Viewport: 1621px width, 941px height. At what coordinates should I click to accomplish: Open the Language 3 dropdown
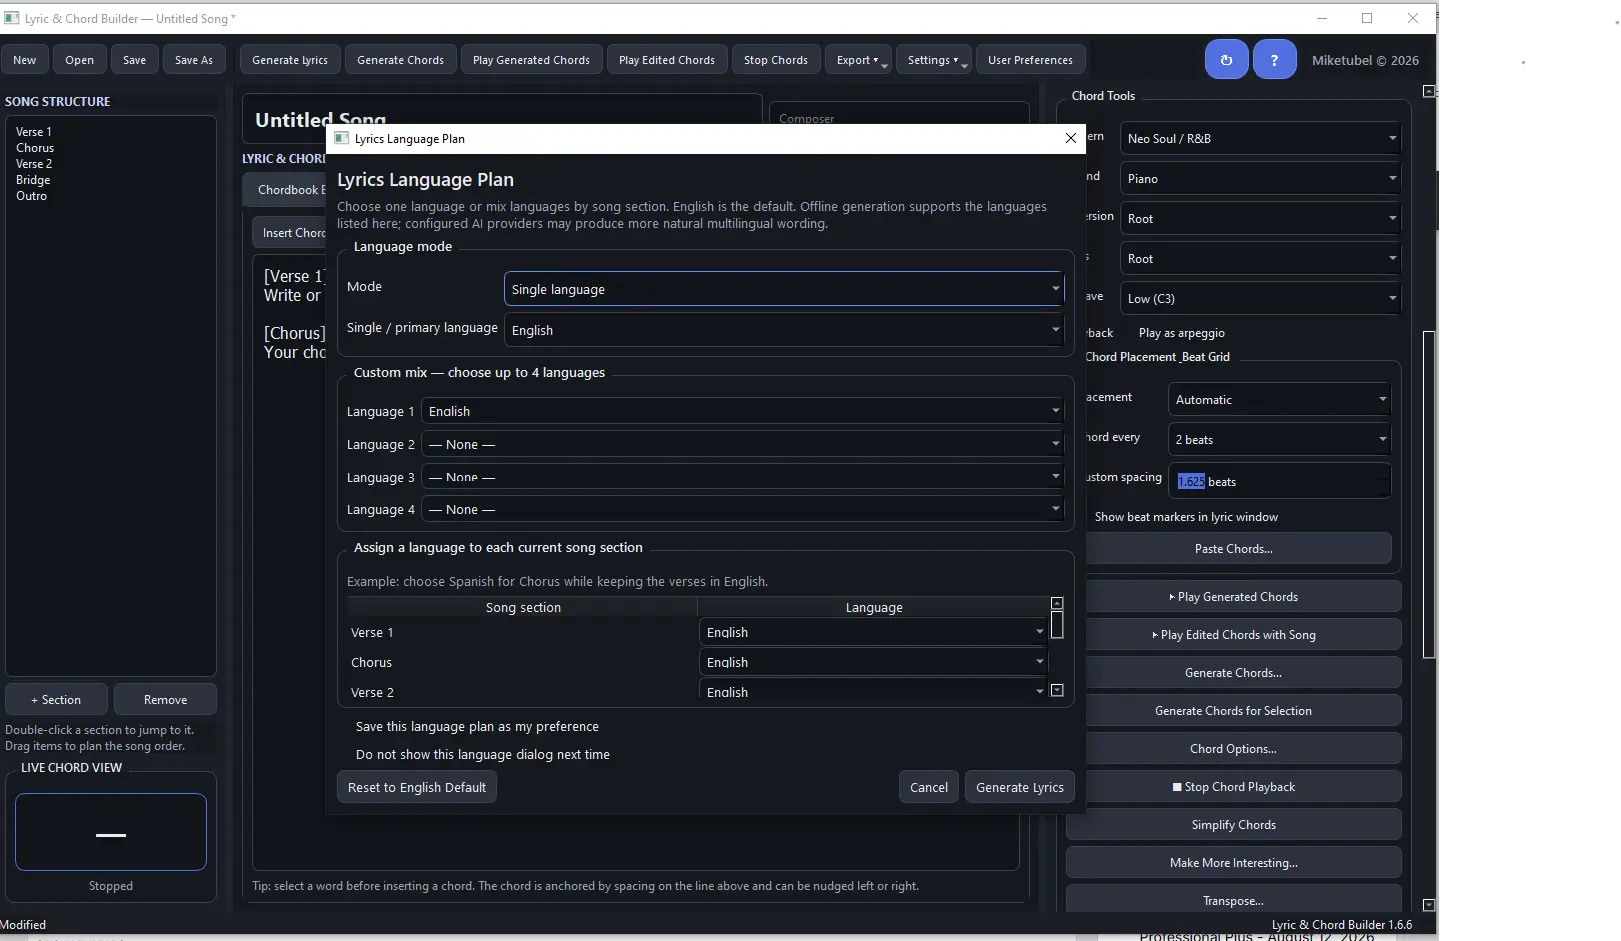tap(743, 477)
